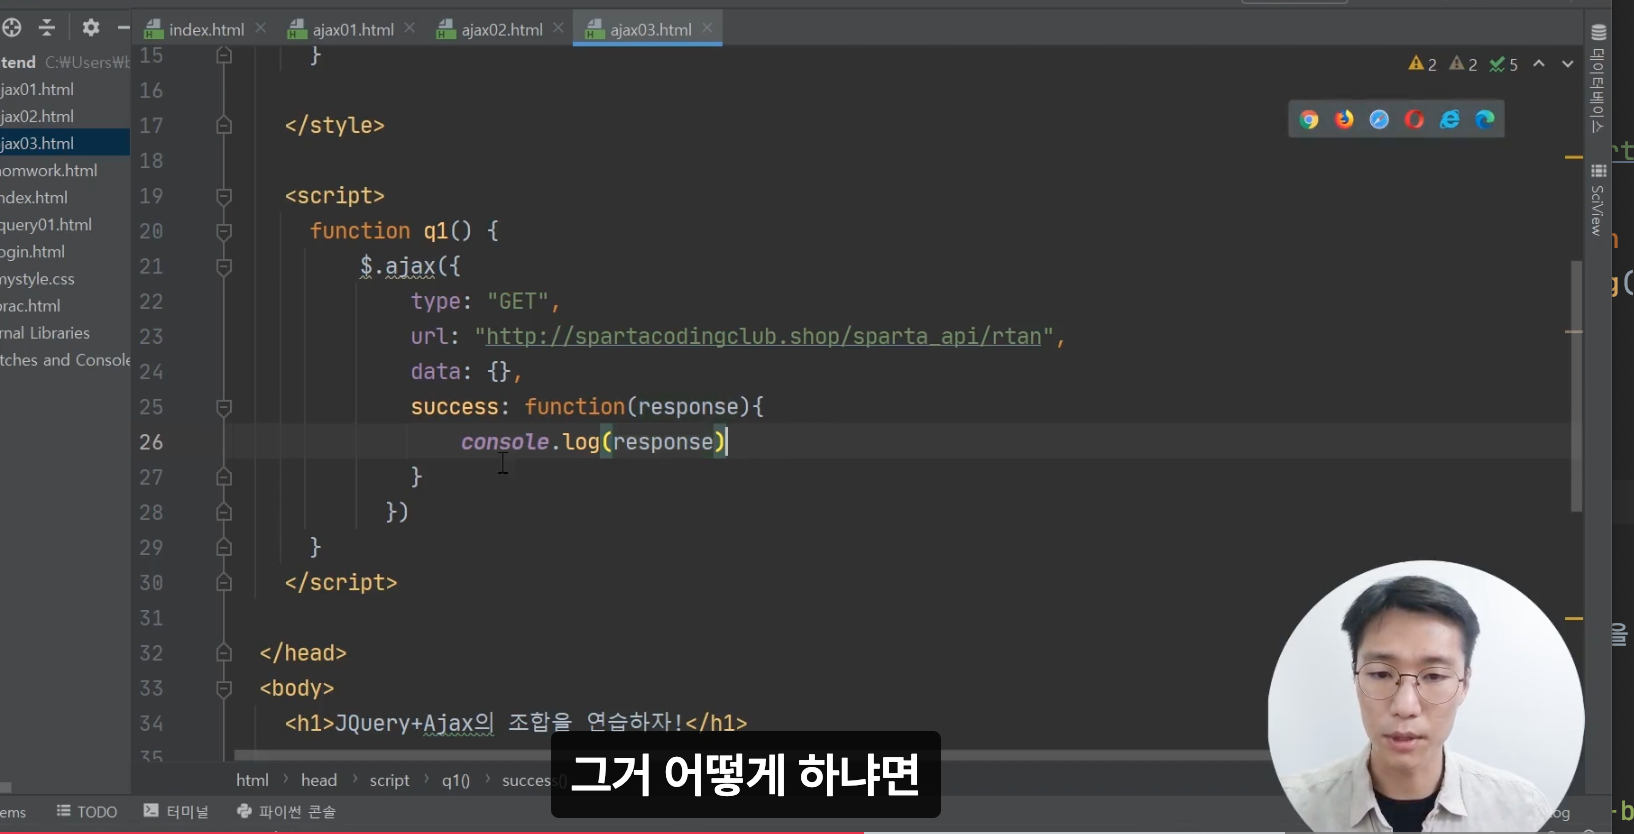This screenshot has height=834, width=1634.
Task: Open in Firefox browser icon
Action: [1344, 120]
